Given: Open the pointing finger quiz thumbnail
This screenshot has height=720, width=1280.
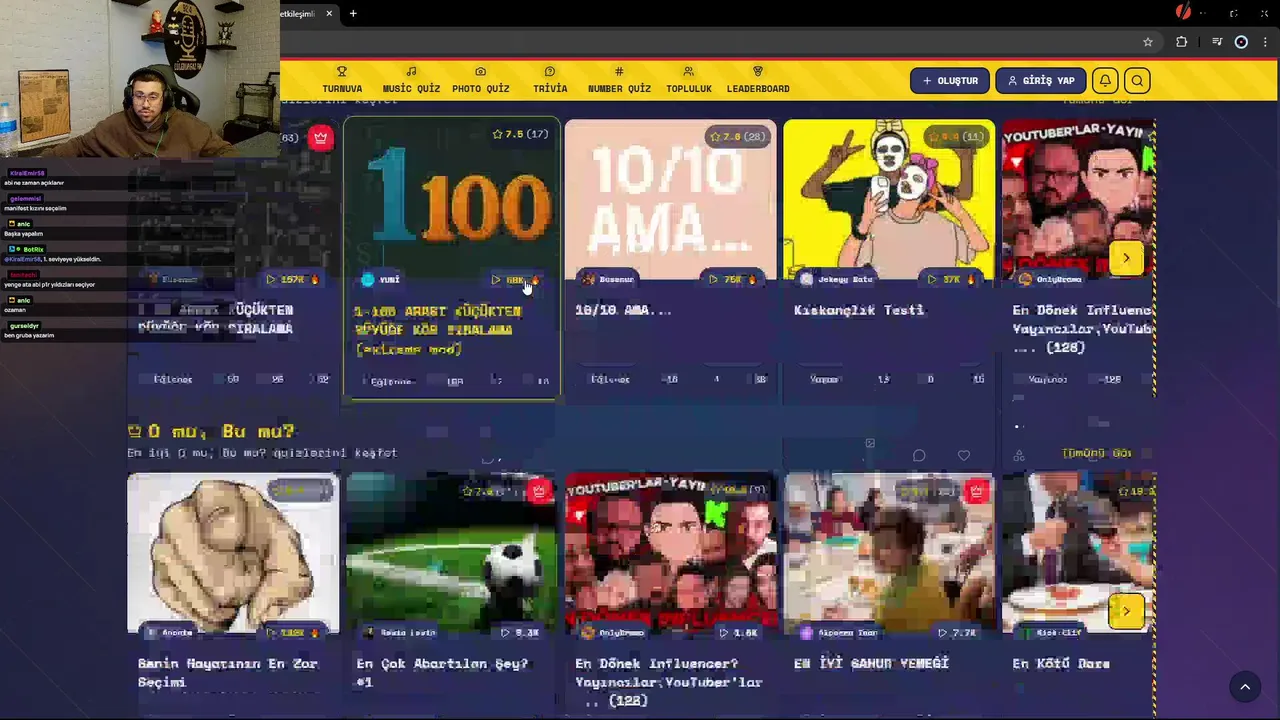Looking at the screenshot, I should pos(233,555).
